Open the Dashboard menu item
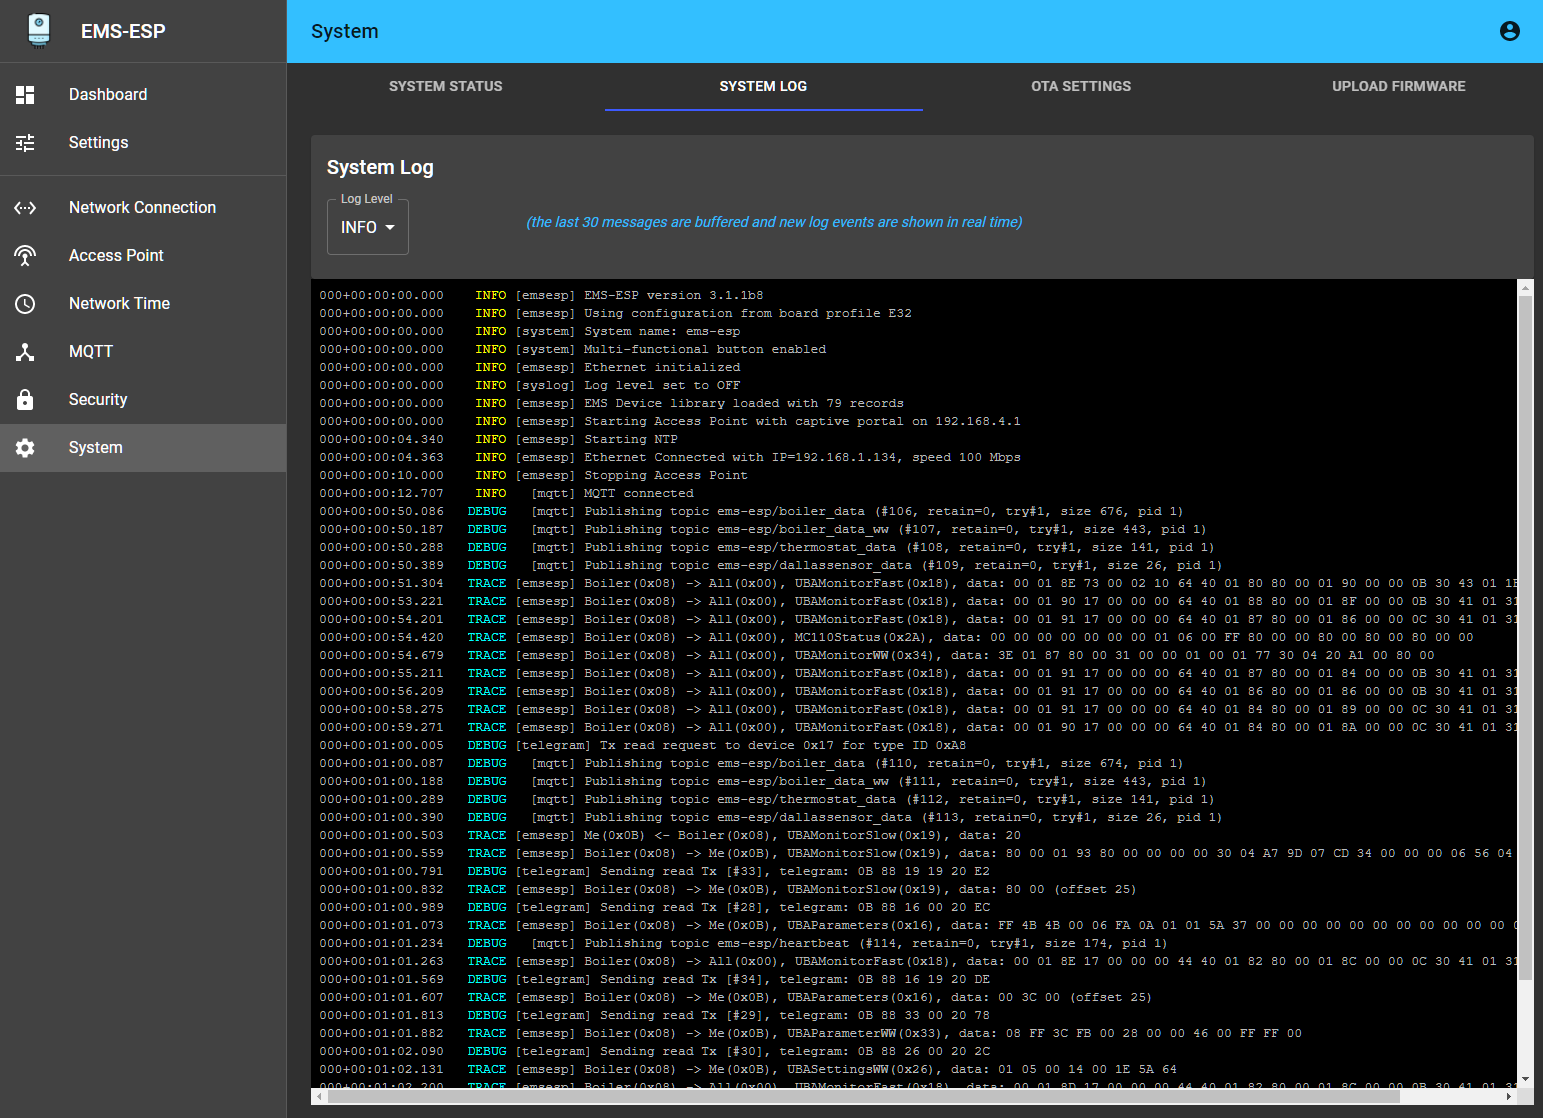The height and width of the screenshot is (1118, 1543). tap(108, 95)
